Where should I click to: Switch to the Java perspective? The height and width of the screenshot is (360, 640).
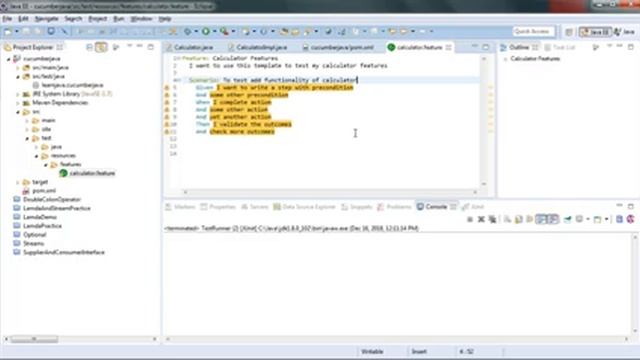[x=624, y=32]
